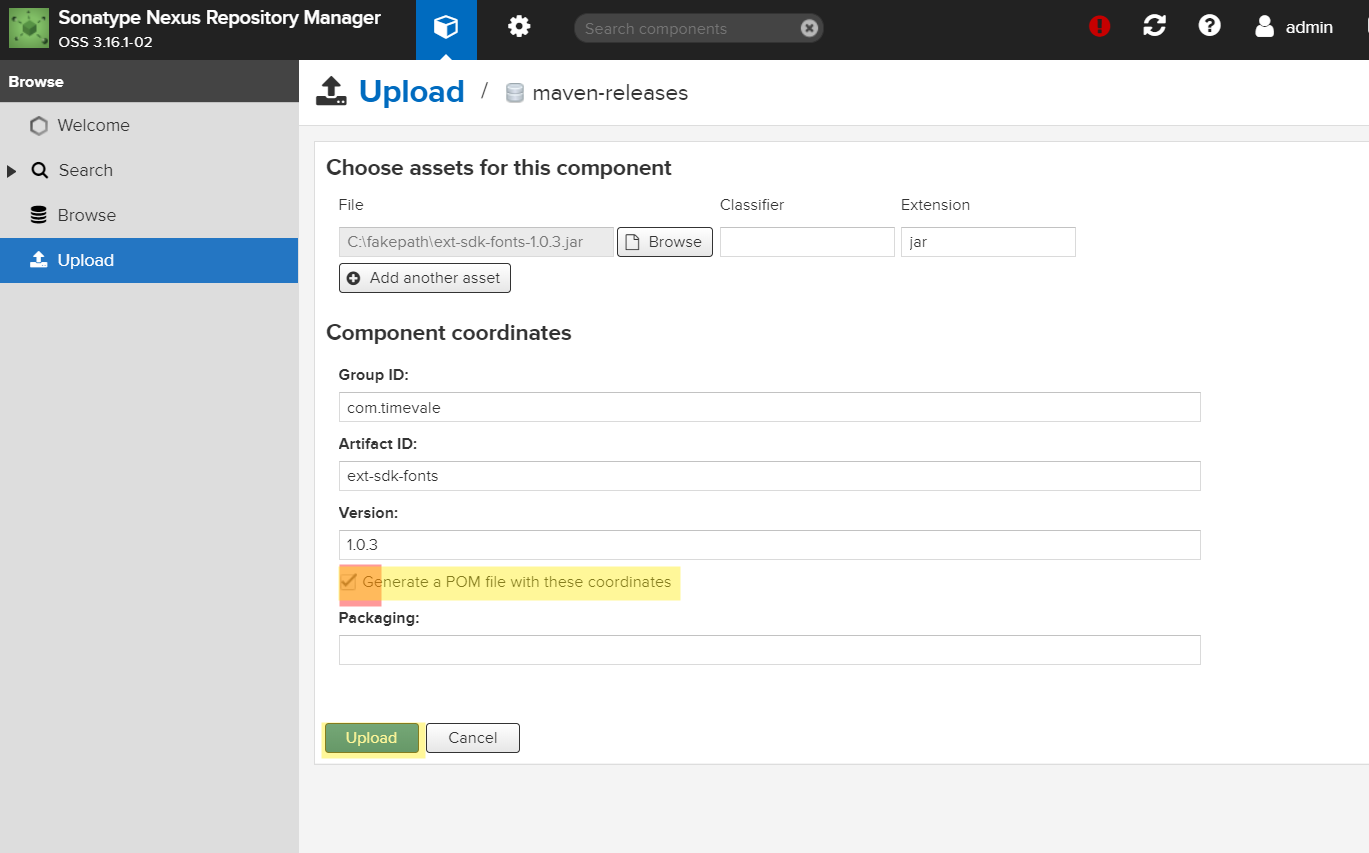
Task: Focus the Classifier input
Action: coord(807,242)
